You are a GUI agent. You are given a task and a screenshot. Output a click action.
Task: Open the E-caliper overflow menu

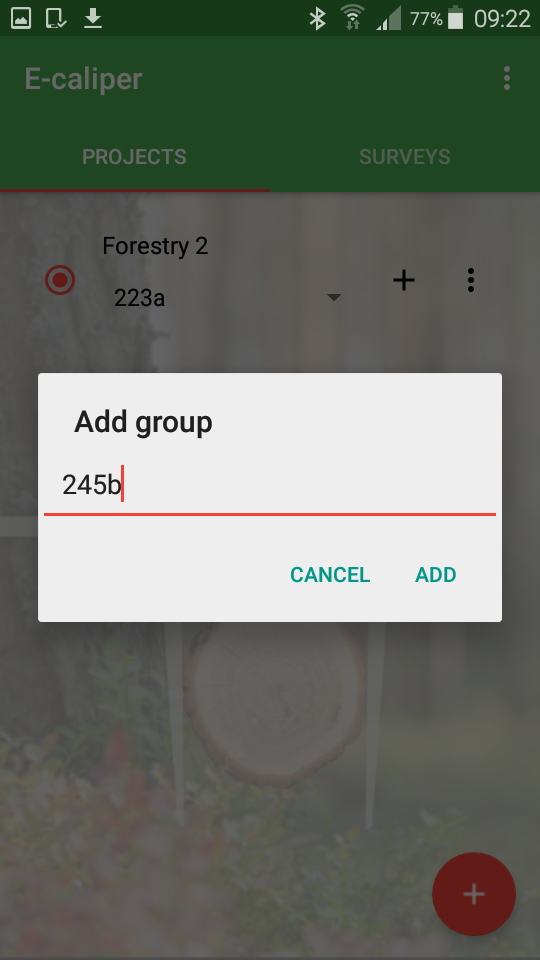[506, 78]
